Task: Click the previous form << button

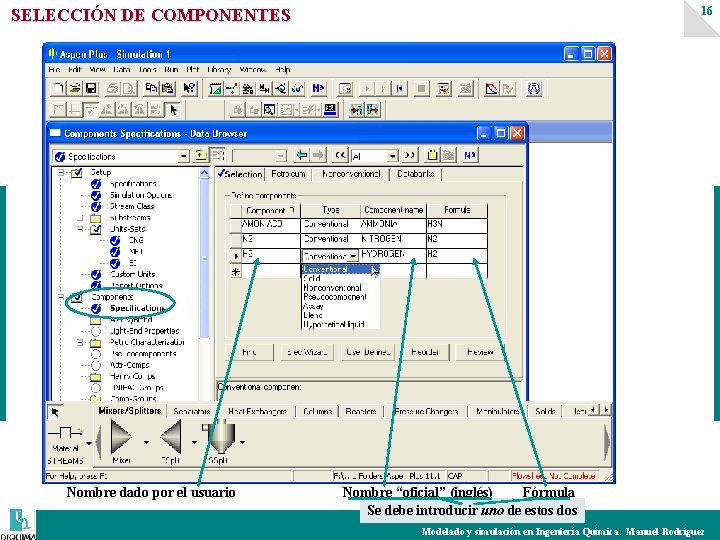Action: (x=340, y=155)
